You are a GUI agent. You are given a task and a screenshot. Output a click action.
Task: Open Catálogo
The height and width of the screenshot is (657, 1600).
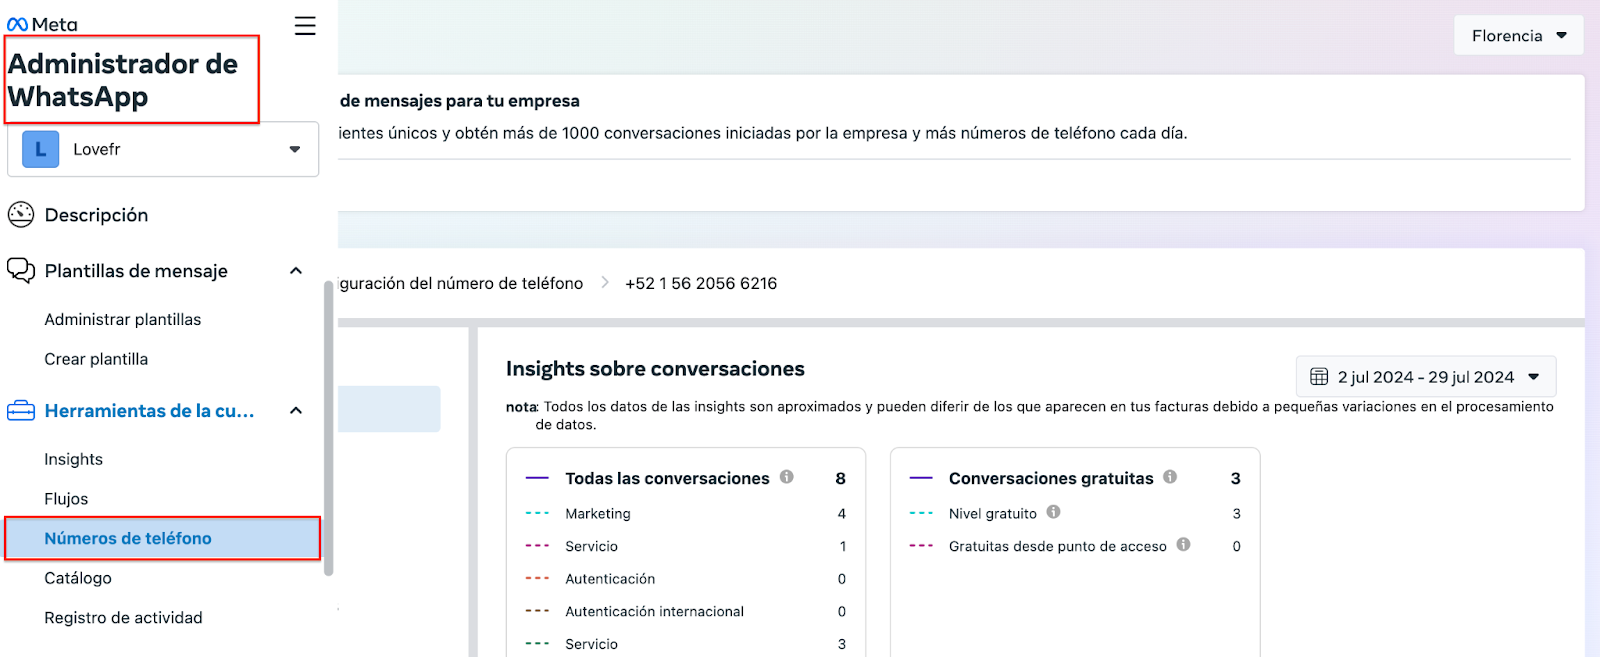78,578
